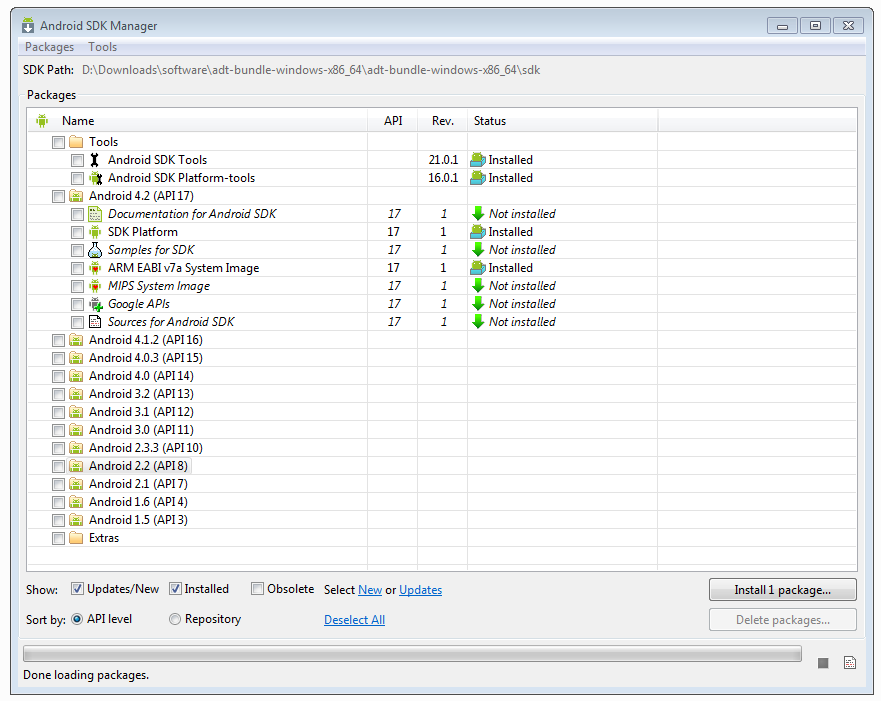Viewport: 881px width, 701px height.
Task: Check the Sources for Android SDK checkbox
Action: click(78, 322)
